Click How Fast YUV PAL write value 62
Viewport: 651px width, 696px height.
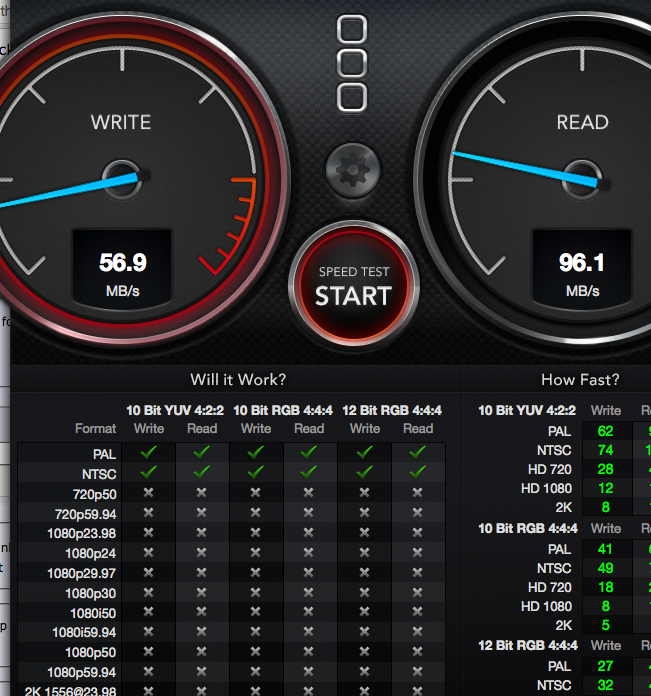coord(605,431)
